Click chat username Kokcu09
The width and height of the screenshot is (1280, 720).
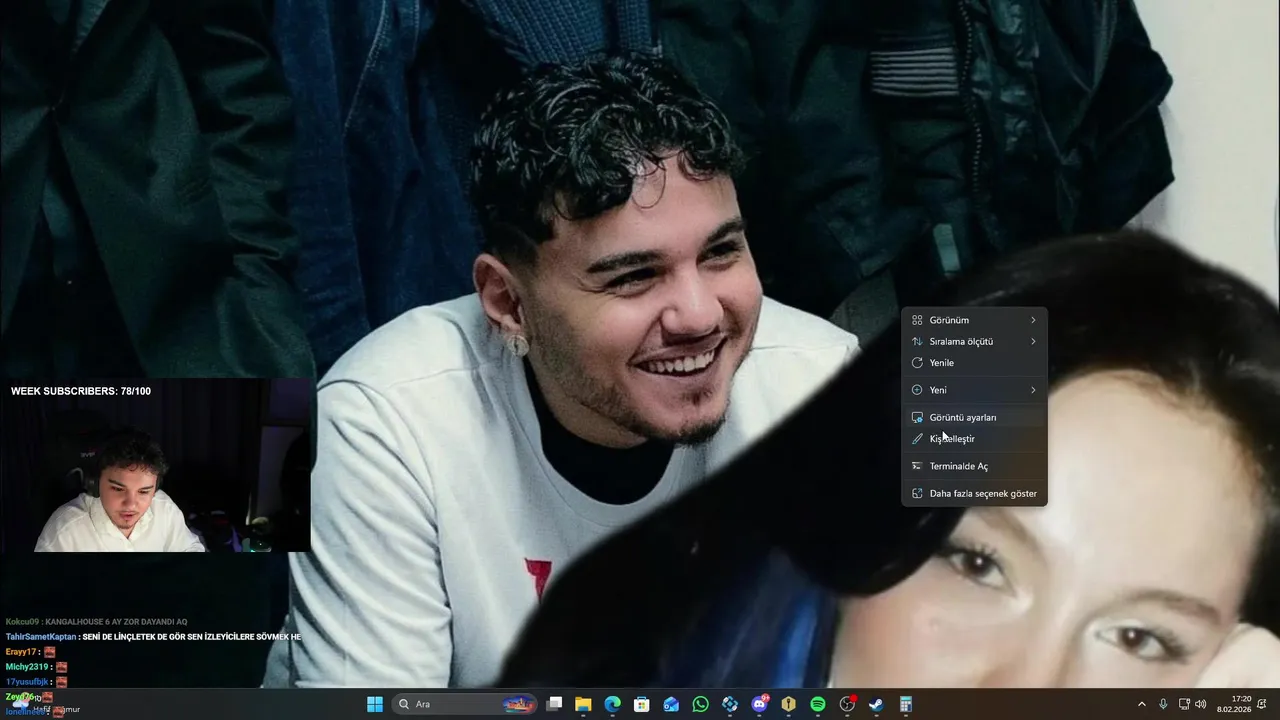point(22,622)
